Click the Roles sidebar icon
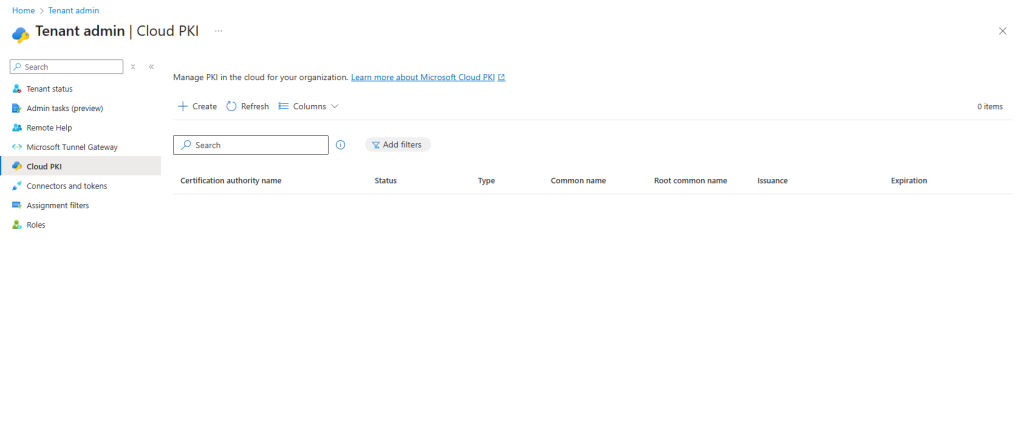Screen dimensions: 1024x437 tap(17, 225)
